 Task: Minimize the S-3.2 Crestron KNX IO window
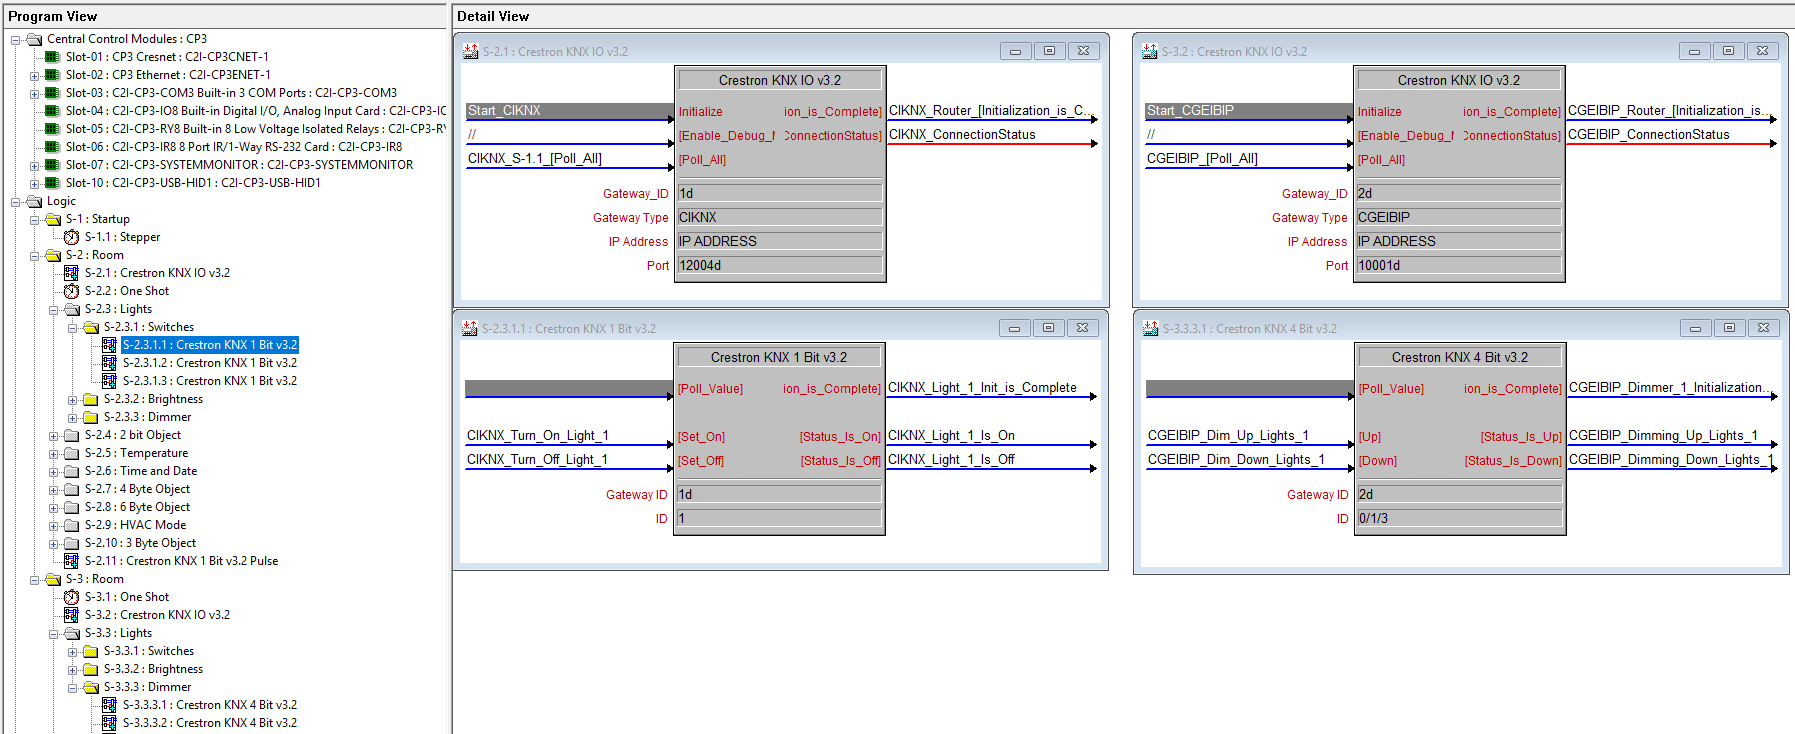(x=1694, y=51)
